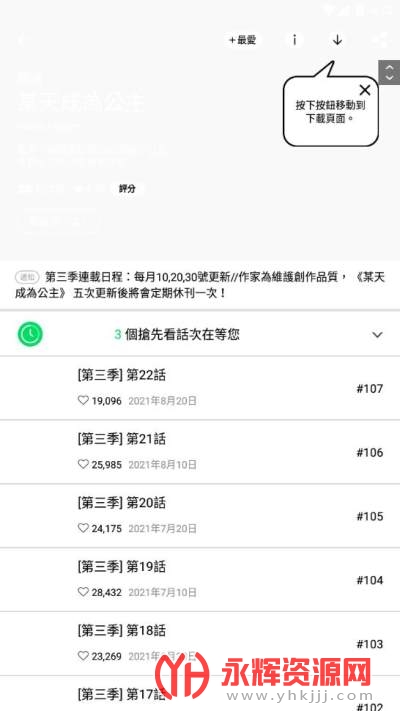Open the info 'i' icon
The width and height of the screenshot is (400, 711).
[294, 40]
